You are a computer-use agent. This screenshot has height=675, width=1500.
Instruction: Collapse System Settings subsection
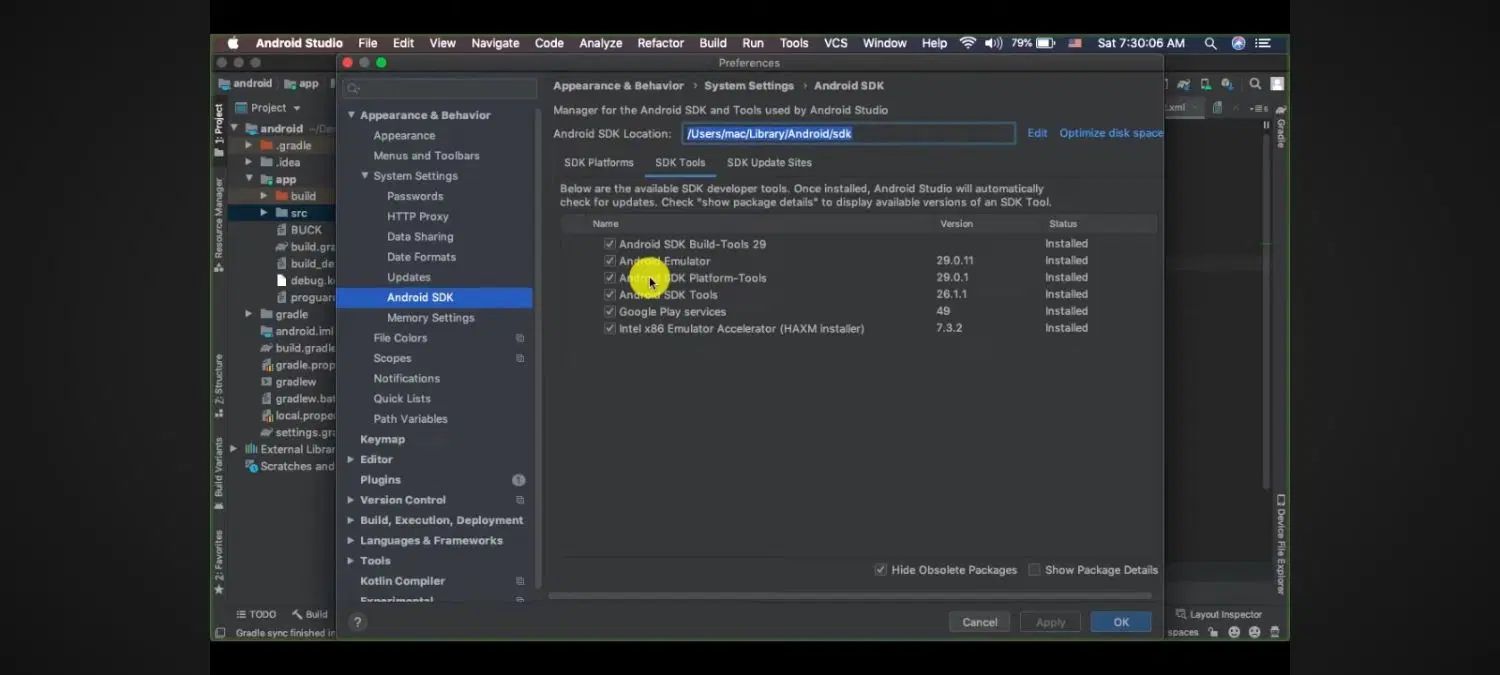pos(365,176)
